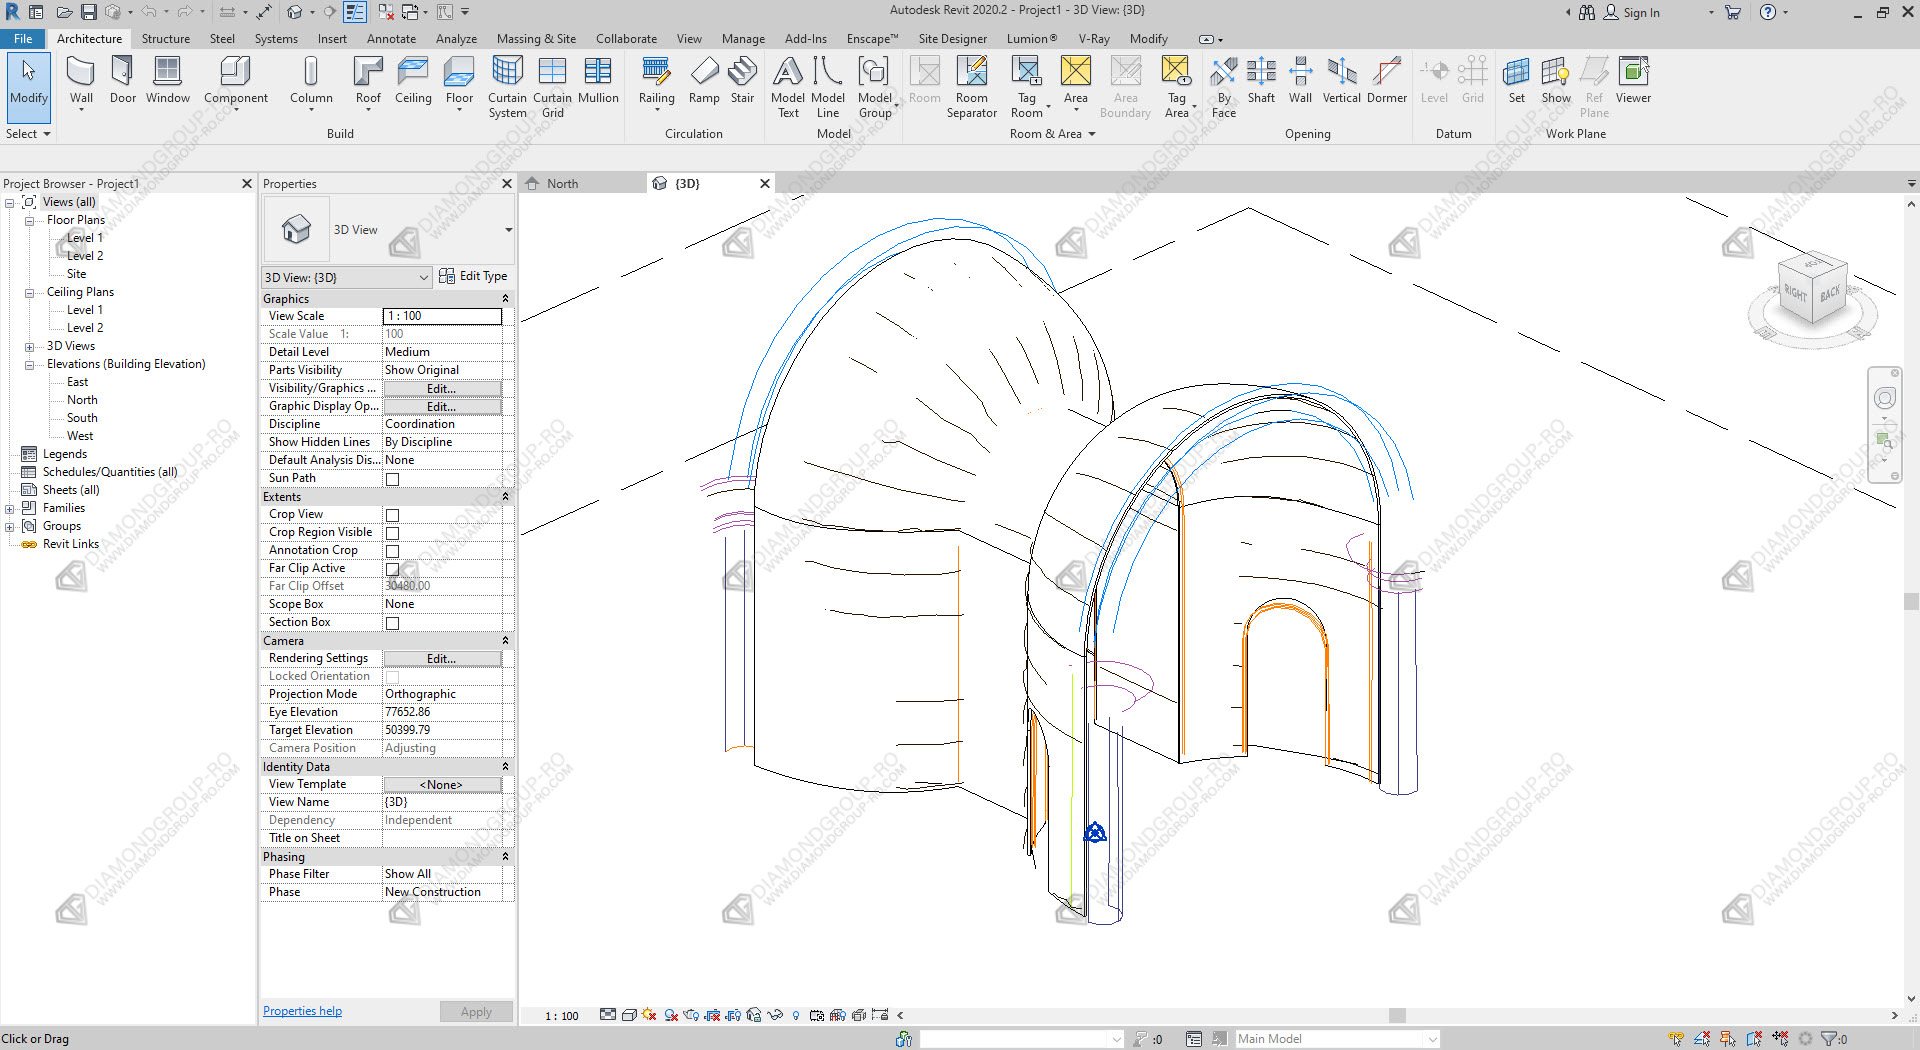The width and height of the screenshot is (1920, 1050).
Task: Open the 3D View instance dropdown
Action: click(423, 277)
